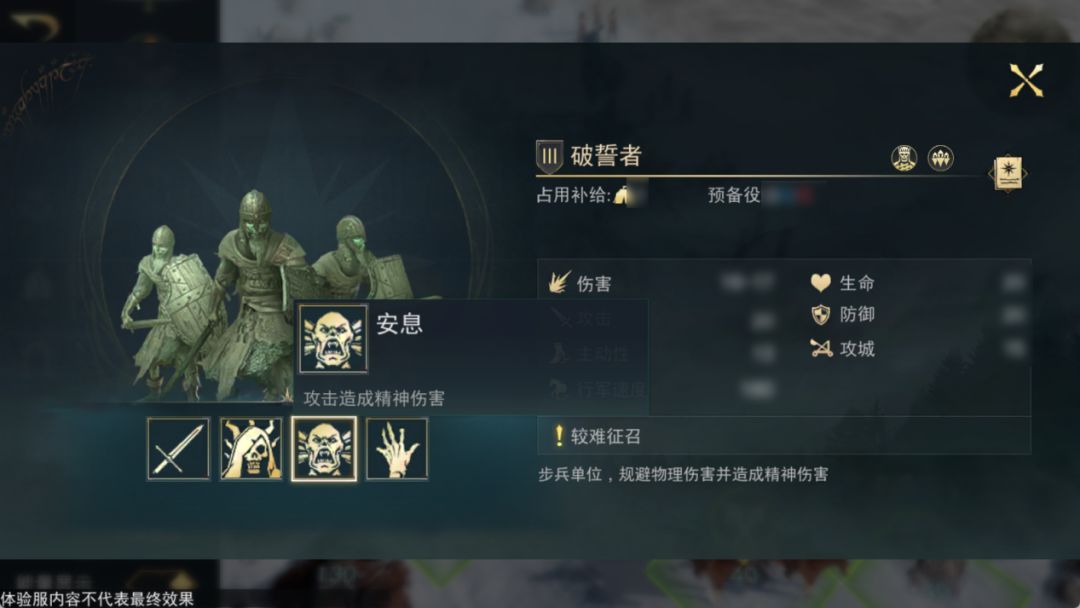
Task: Click the three-soldiers round badge icon
Action: [x=940, y=158]
